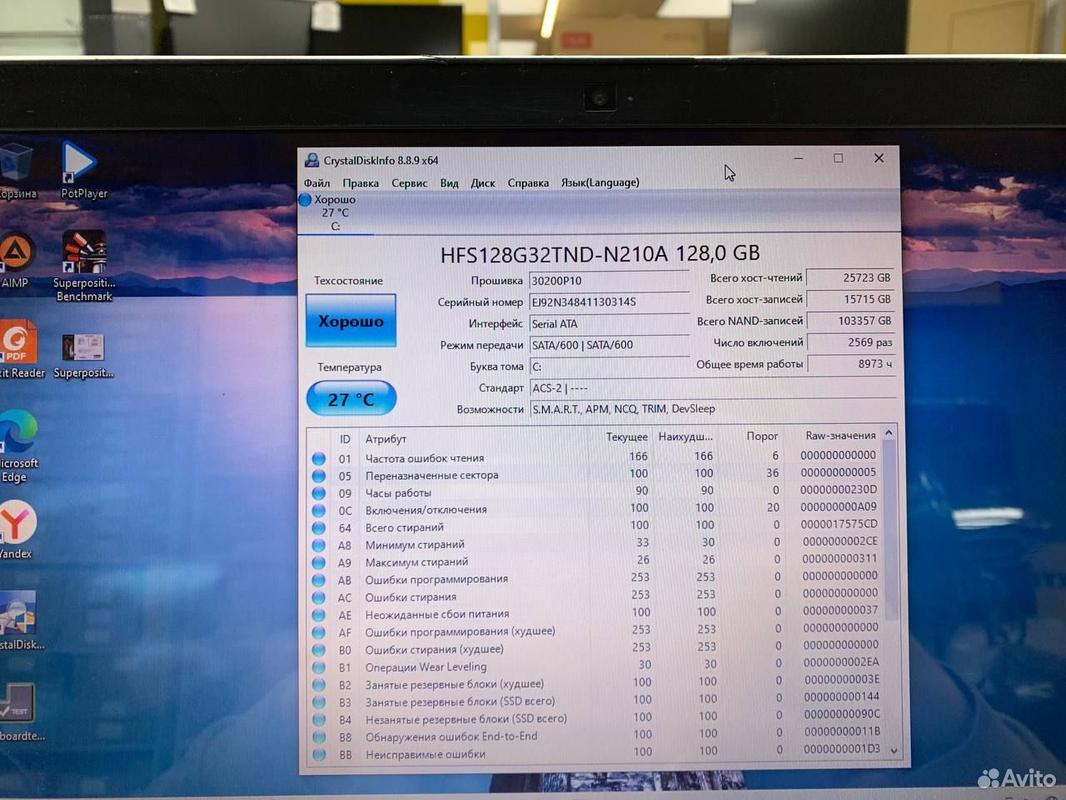Select the Foxit Reader PDF desktop icon

tap(20, 350)
